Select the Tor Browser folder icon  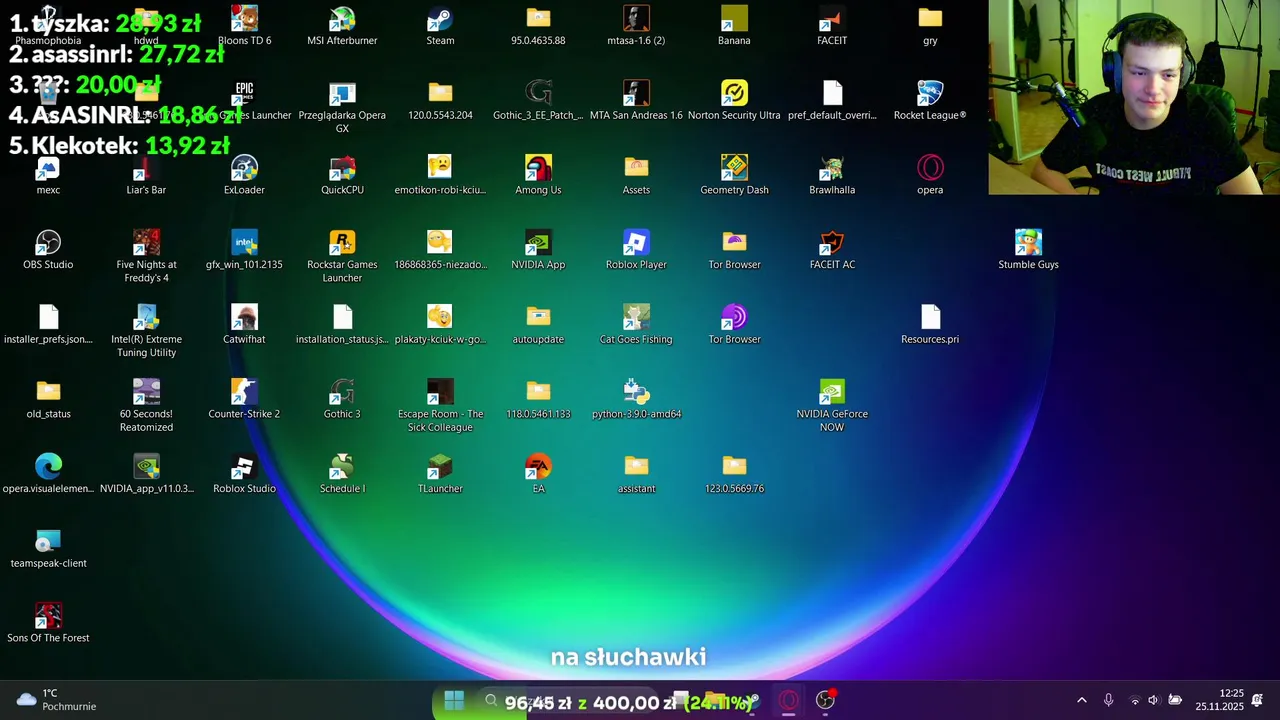(x=734, y=250)
